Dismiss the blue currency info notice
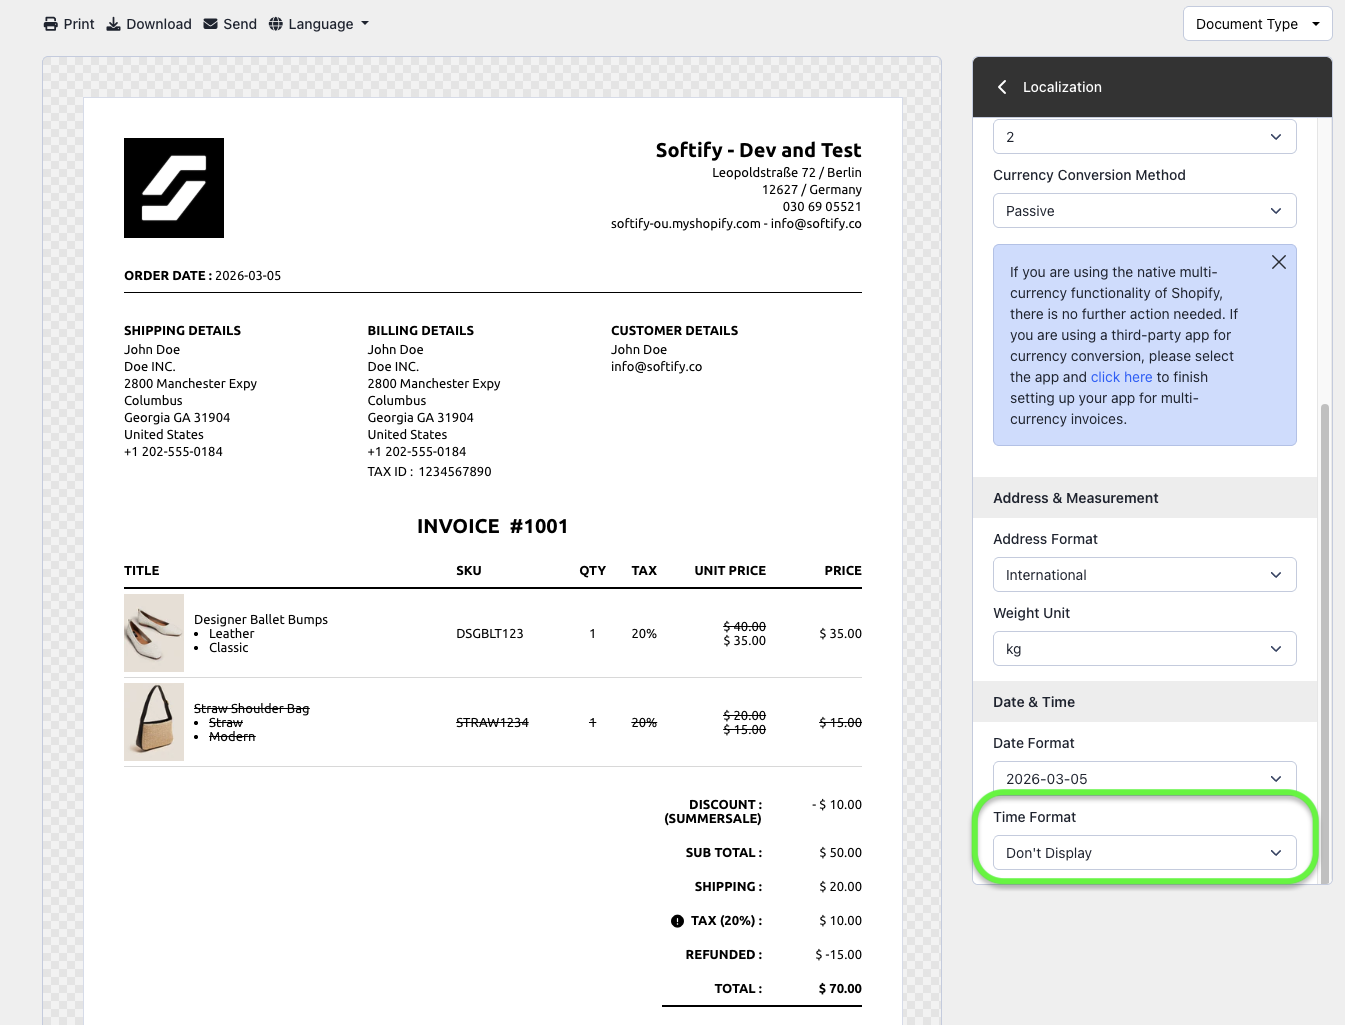The width and height of the screenshot is (1345, 1025). 1278,262
